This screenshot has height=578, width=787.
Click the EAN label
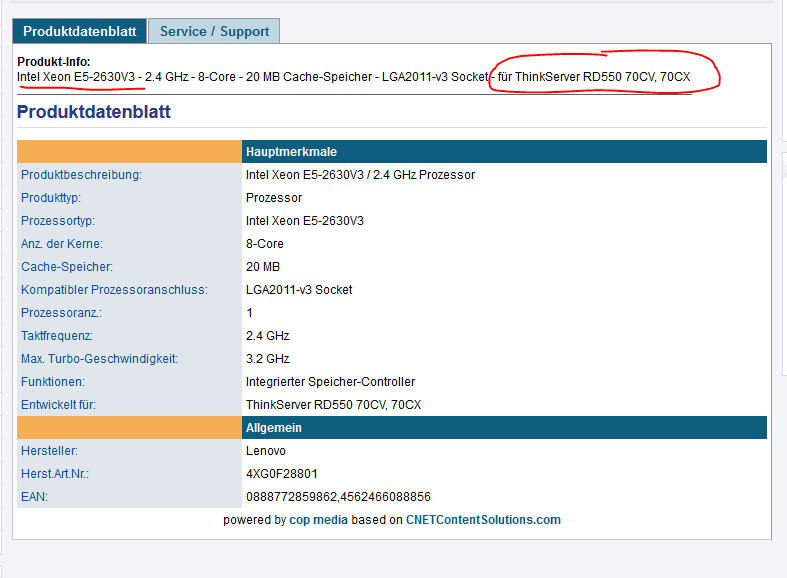[34, 497]
